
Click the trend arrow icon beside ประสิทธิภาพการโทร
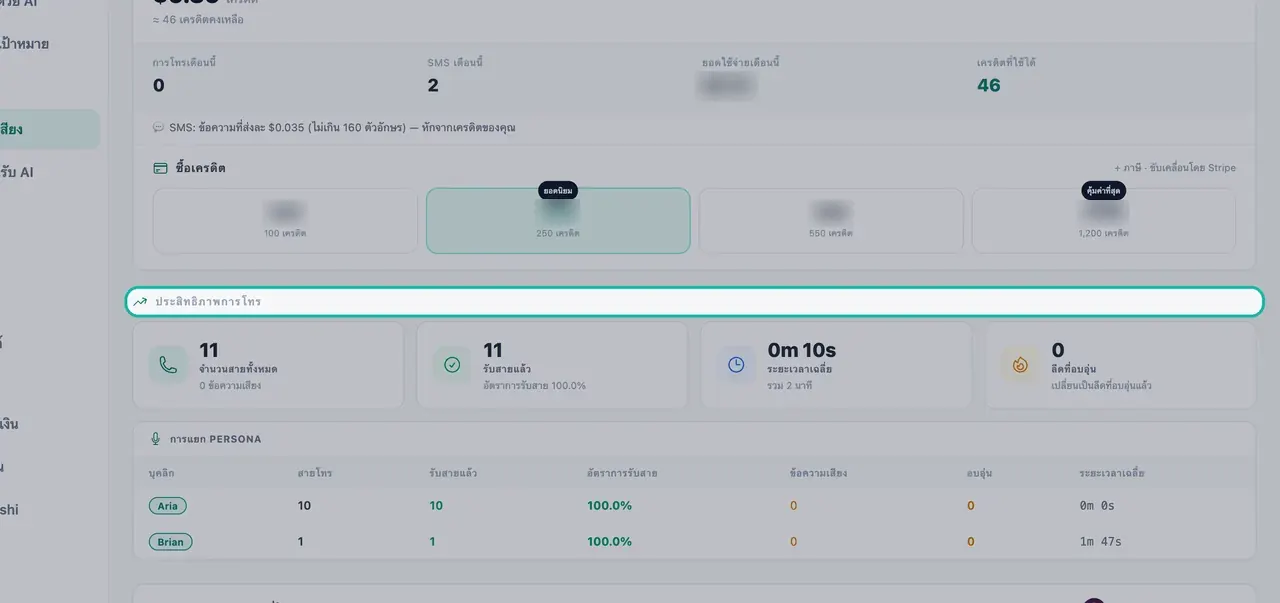click(141, 301)
